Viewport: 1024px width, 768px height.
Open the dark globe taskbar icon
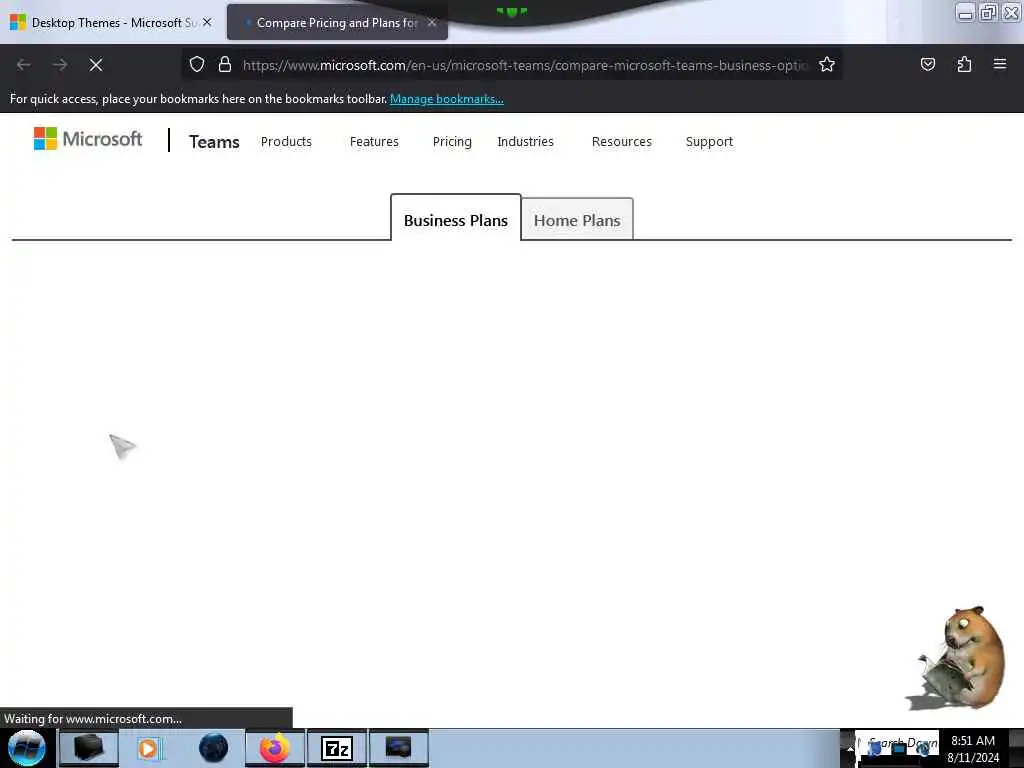pos(213,748)
